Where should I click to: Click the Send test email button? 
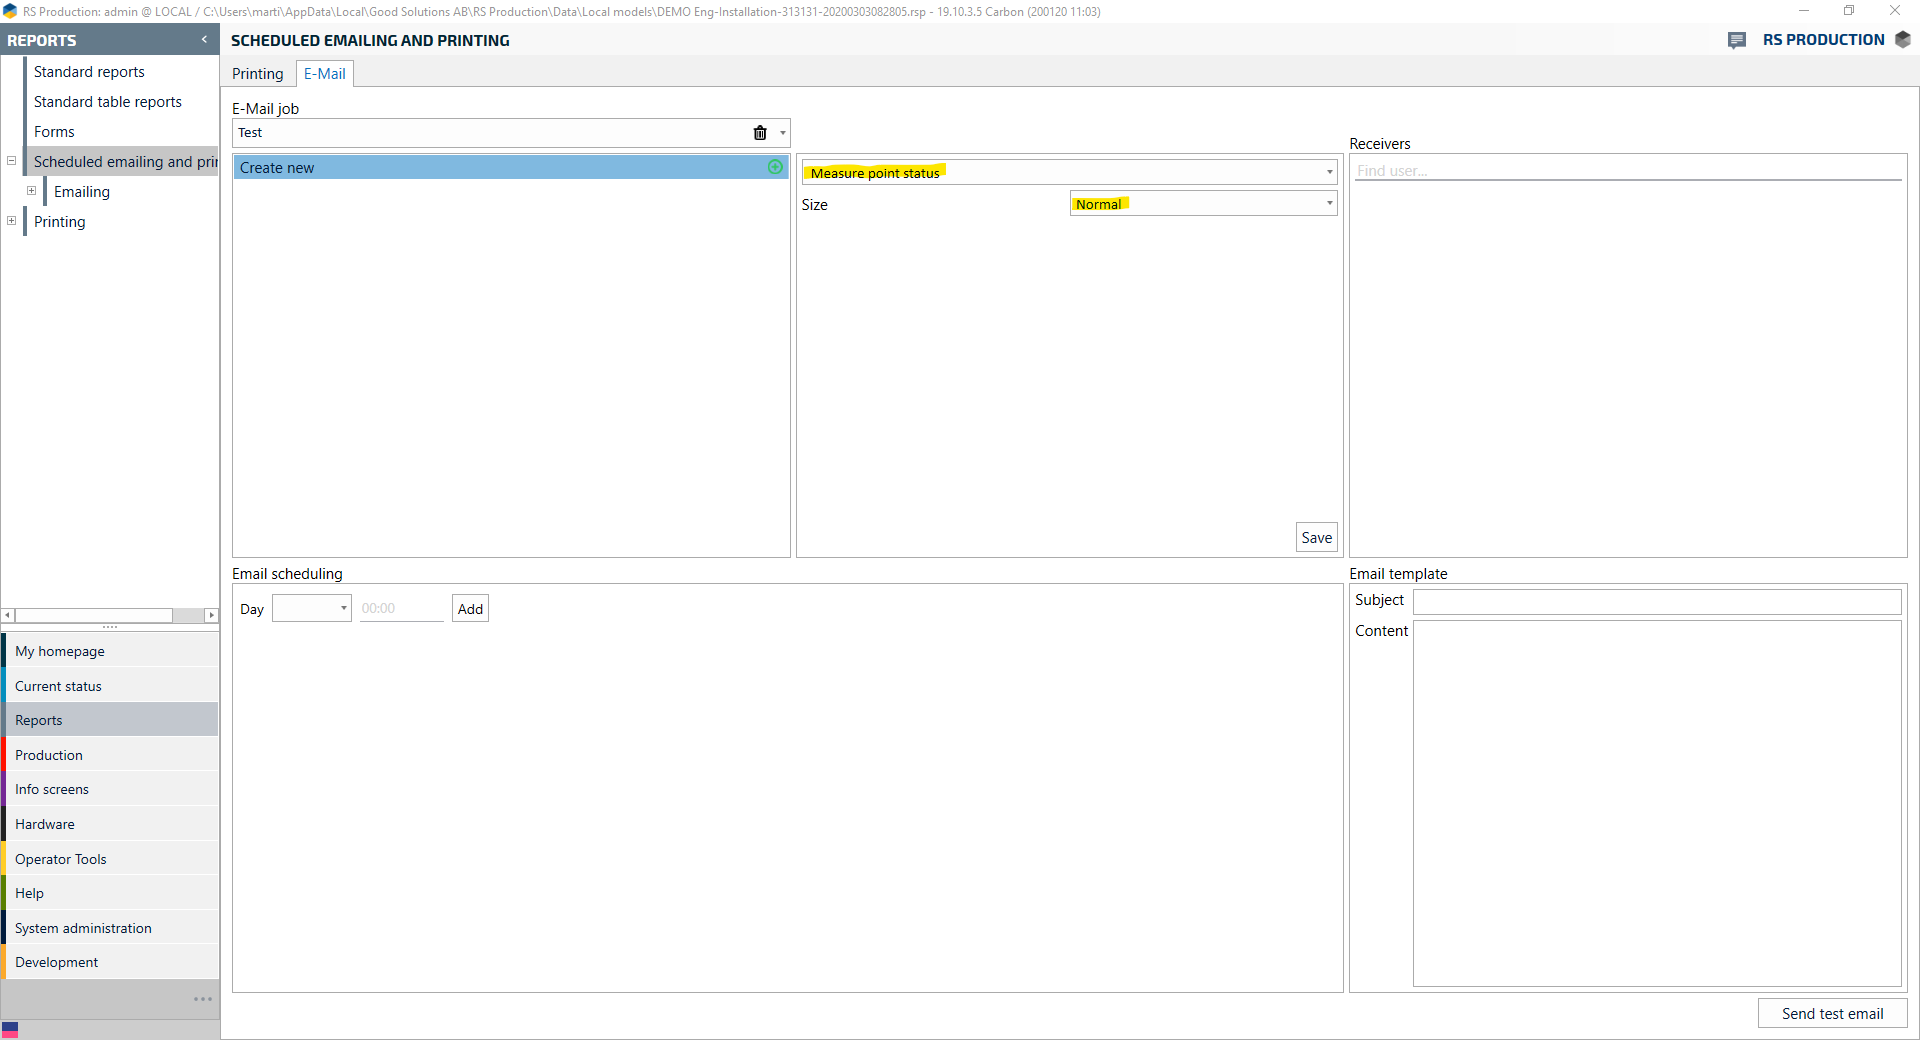[x=1832, y=1013]
